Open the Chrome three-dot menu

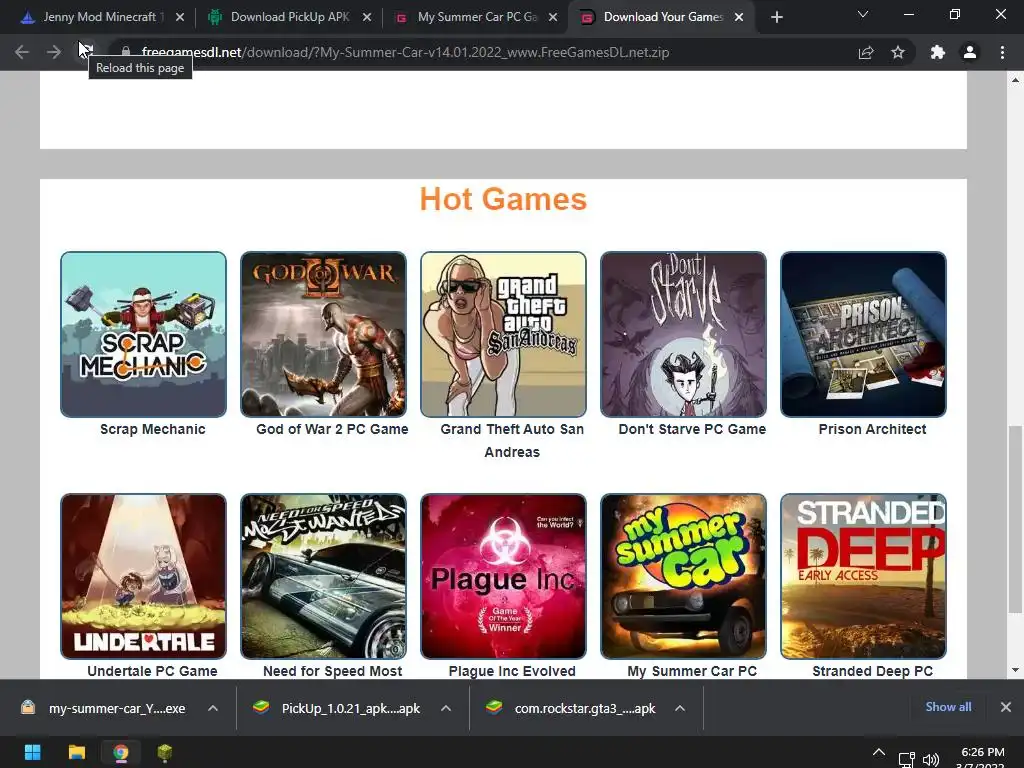click(1002, 52)
